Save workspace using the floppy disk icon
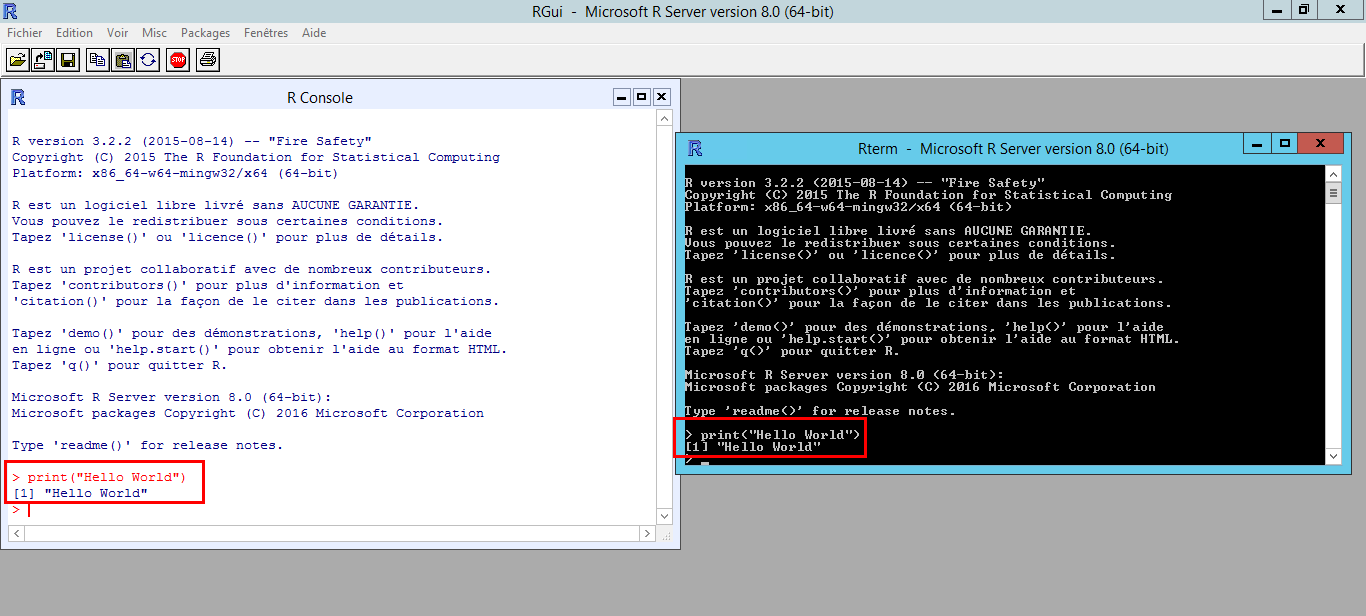 (68, 60)
